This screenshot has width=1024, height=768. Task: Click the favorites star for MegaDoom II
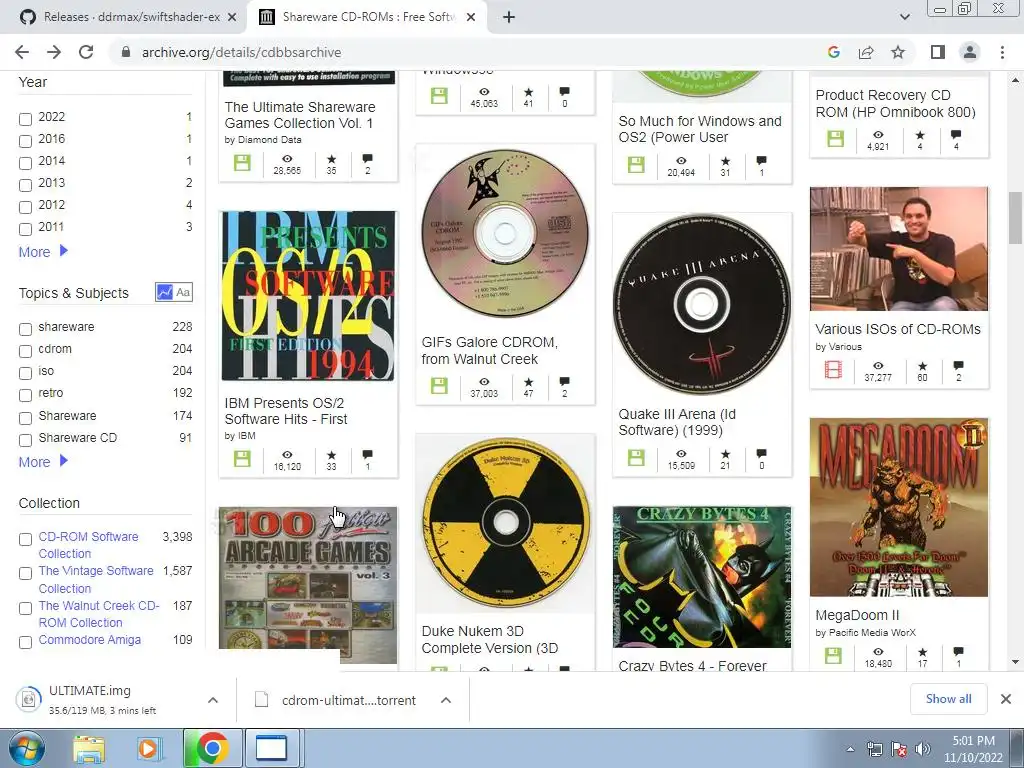922,652
